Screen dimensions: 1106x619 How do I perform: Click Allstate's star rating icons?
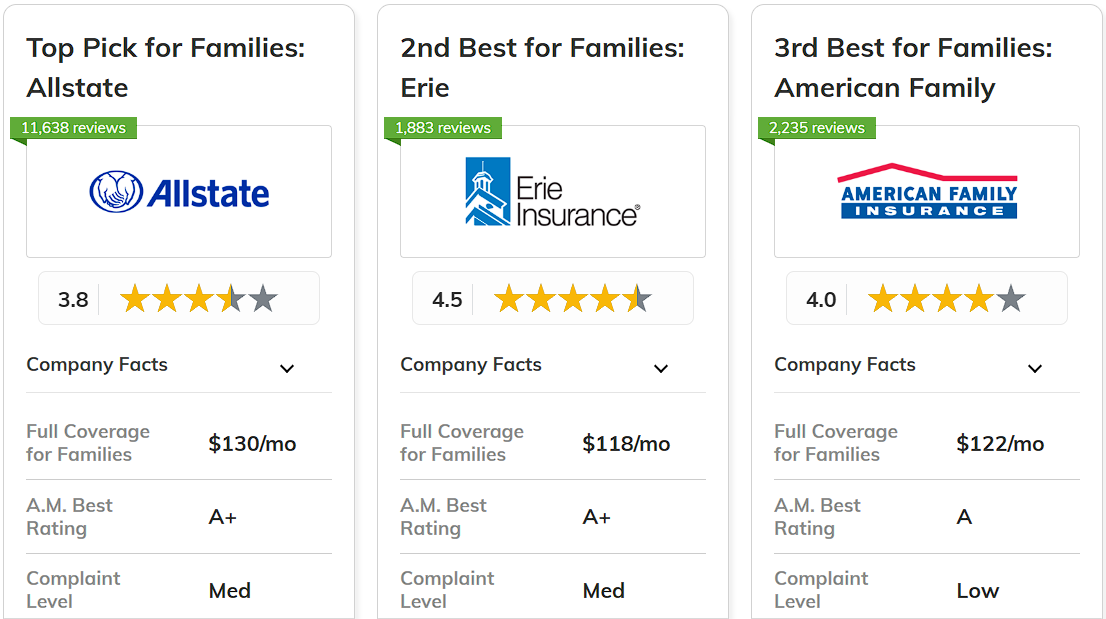click(x=199, y=299)
